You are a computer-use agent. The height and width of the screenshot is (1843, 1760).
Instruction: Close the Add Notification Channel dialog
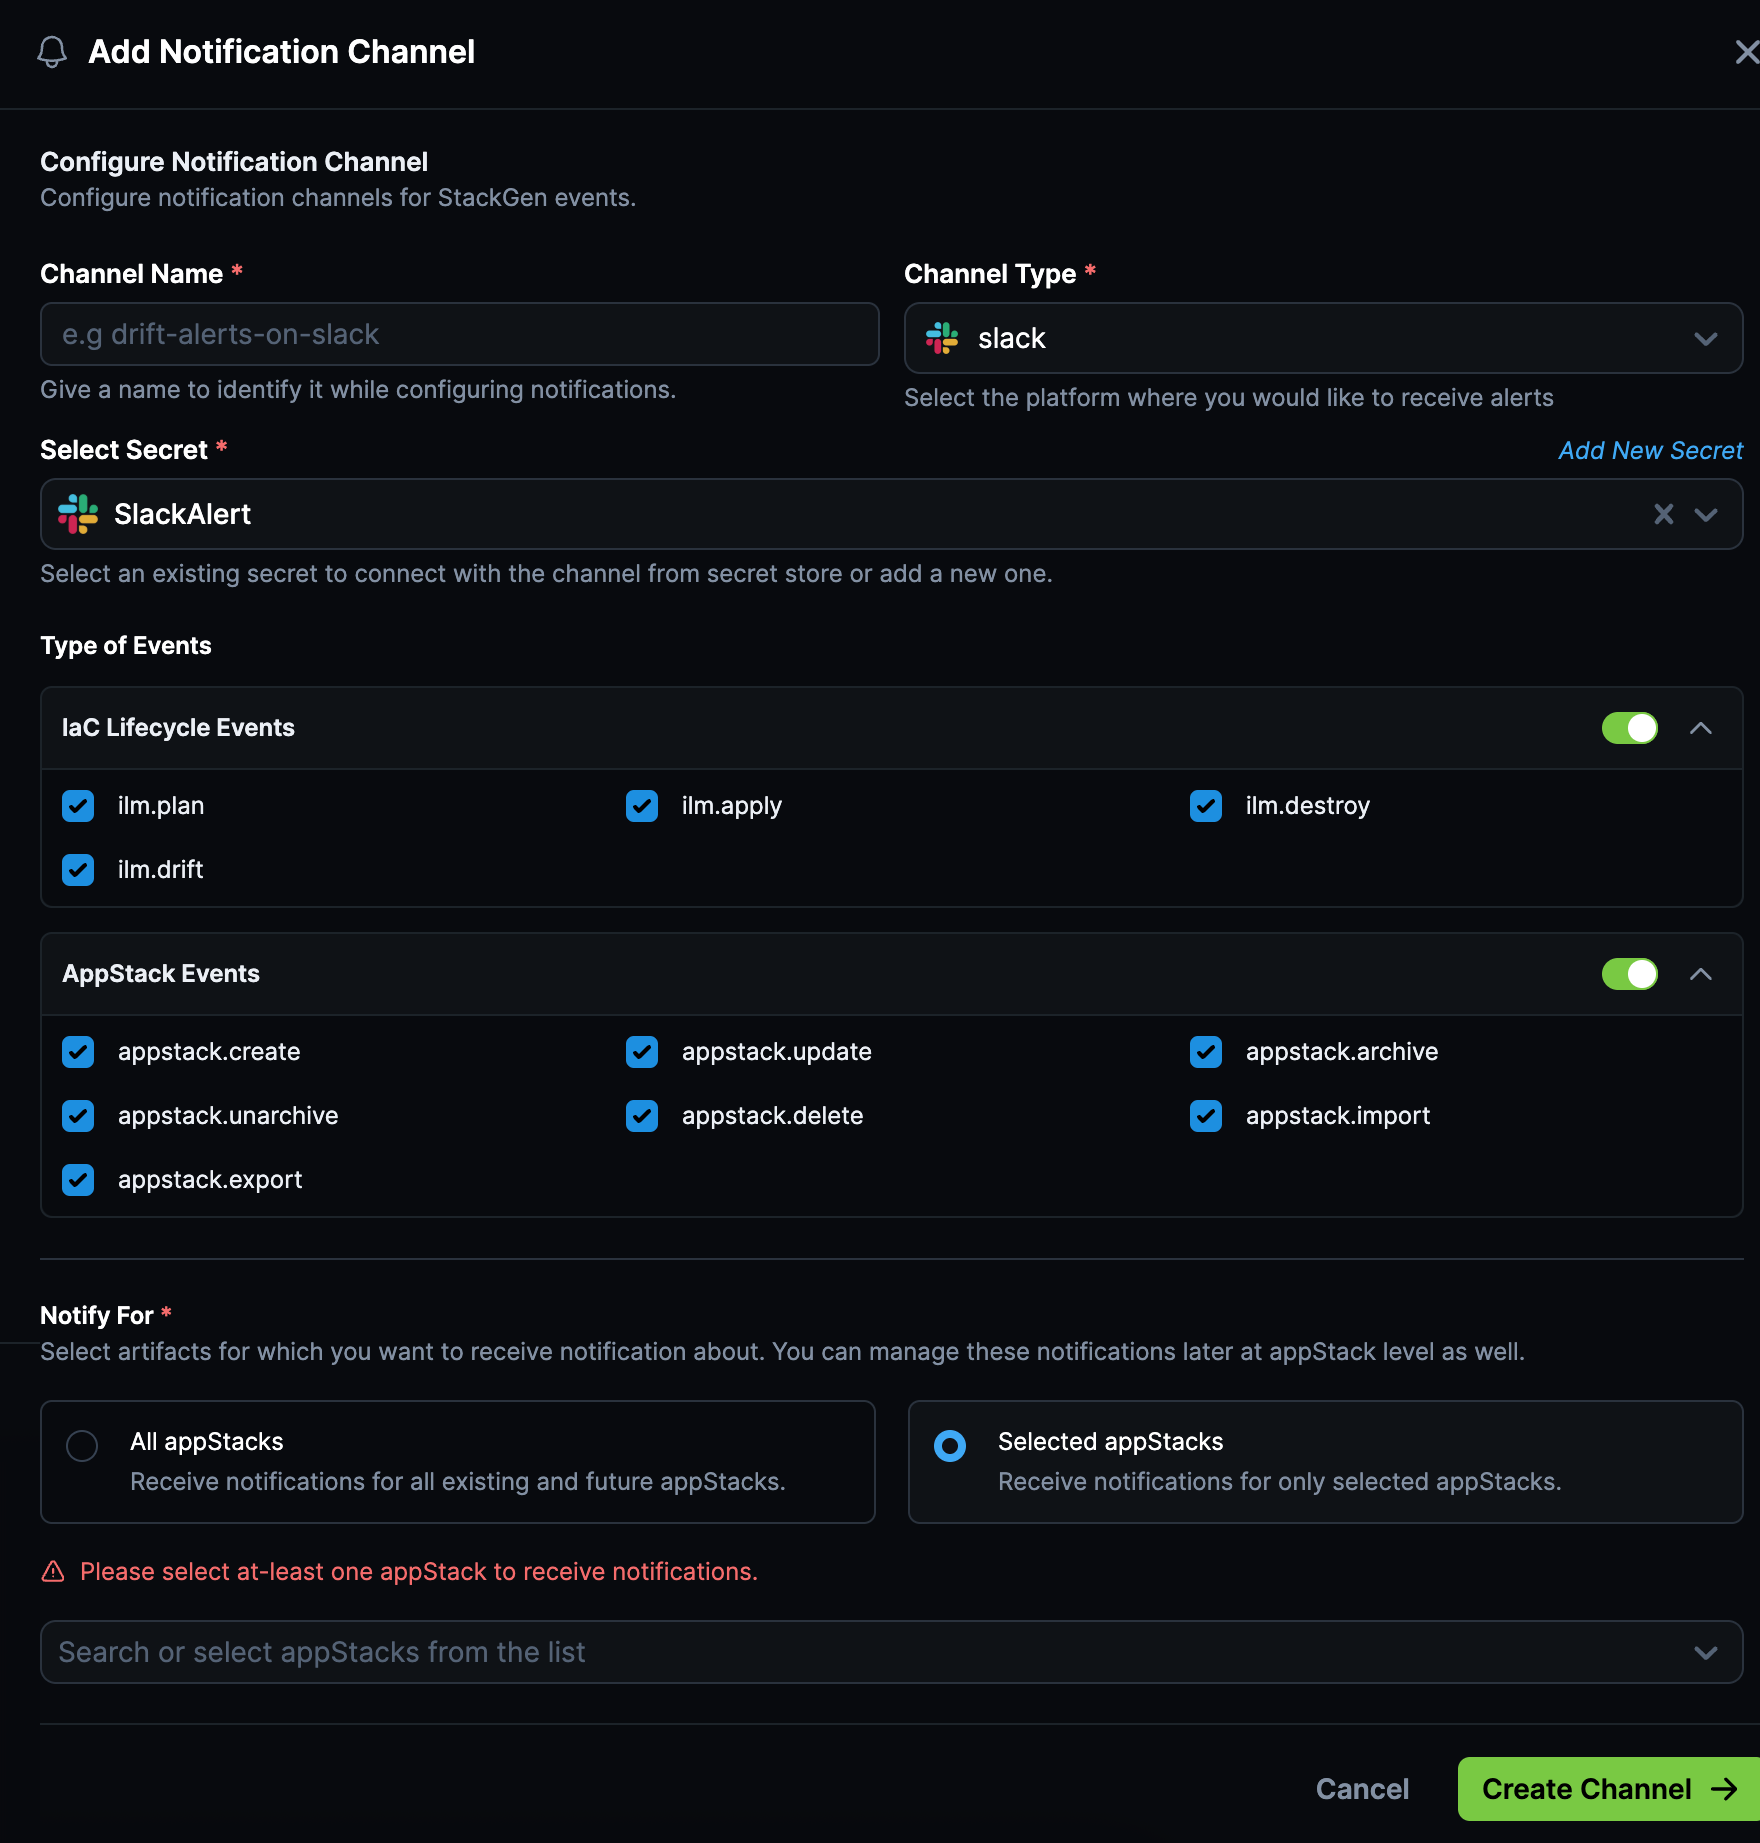[x=1746, y=52]
